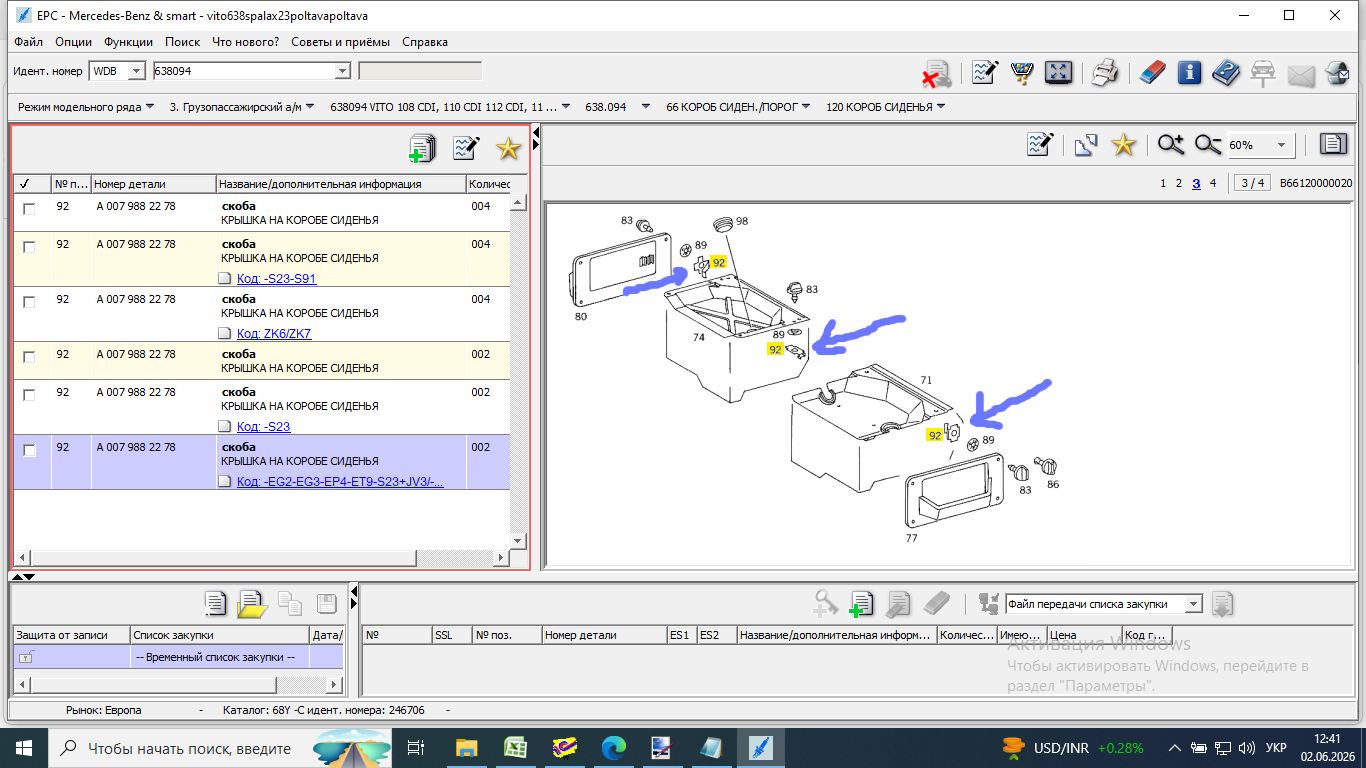This screenshot has width=1366, height=768.
Task: Click the Task View taskbar icon
Action: [417, 747]
